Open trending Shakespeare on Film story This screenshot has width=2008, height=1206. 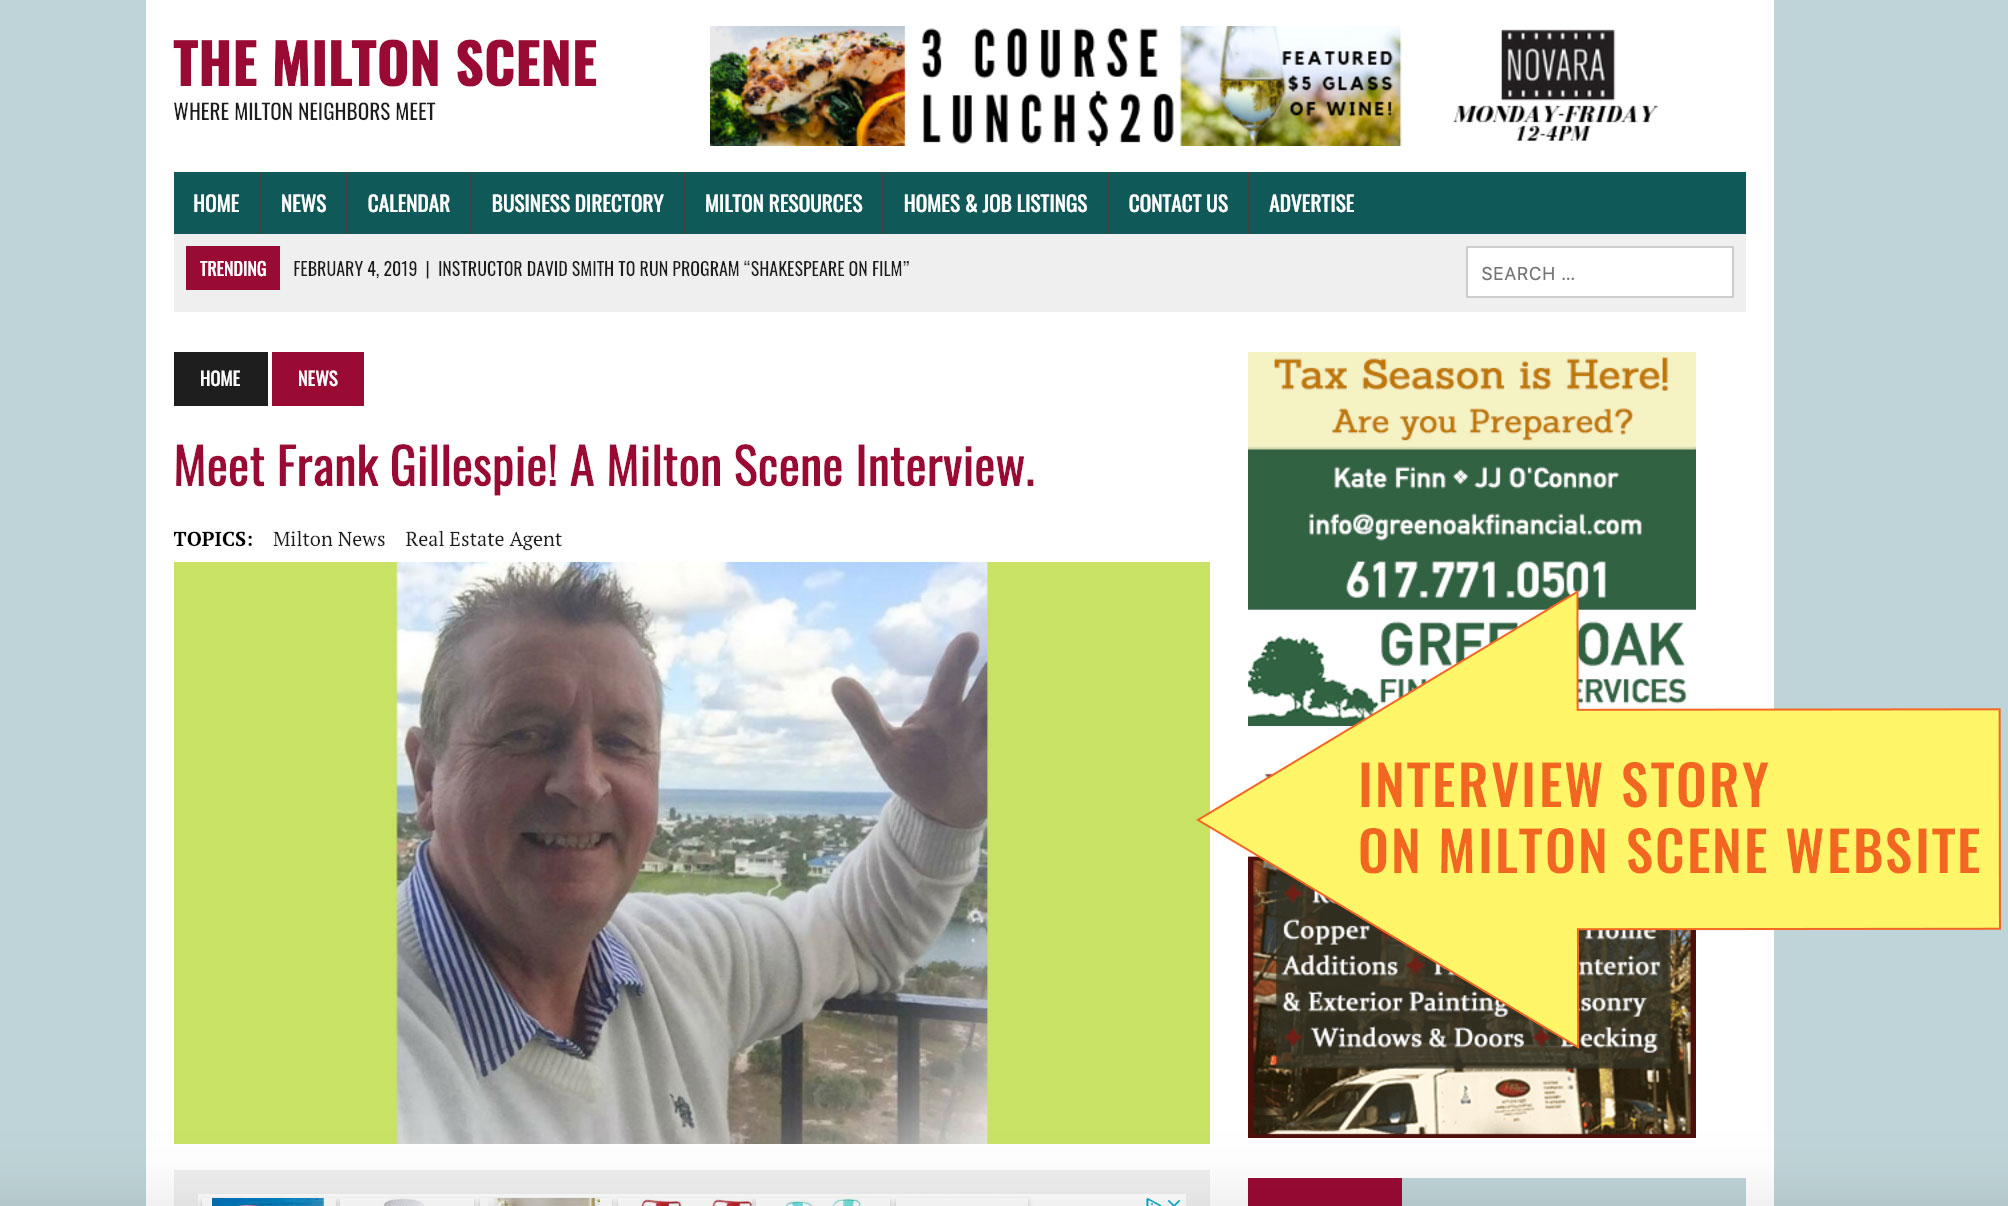(673, 269)
